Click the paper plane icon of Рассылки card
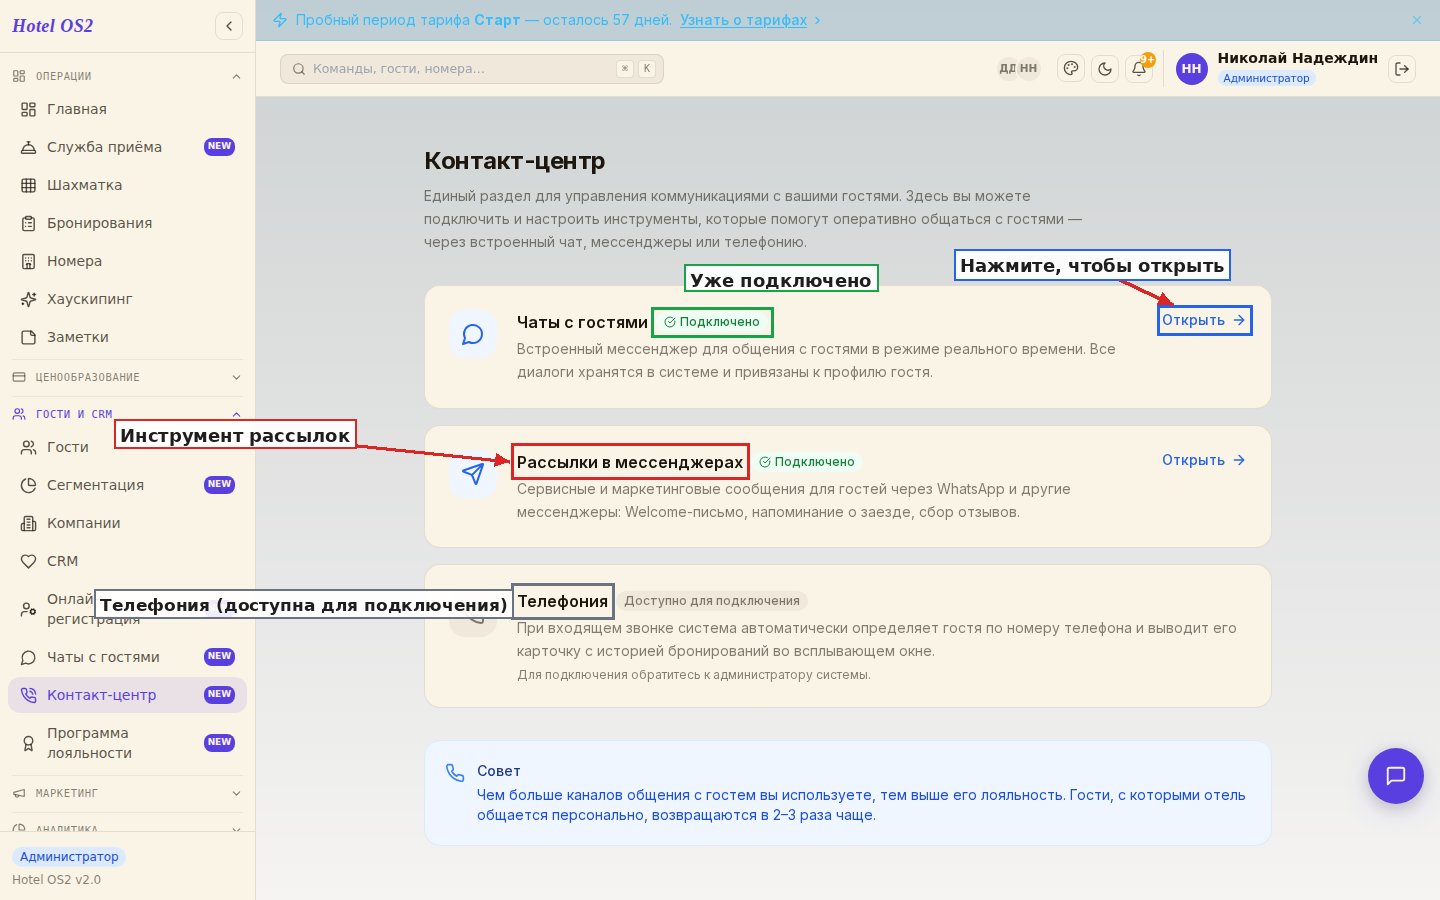 pyautogui.click(x=473, y=474)
